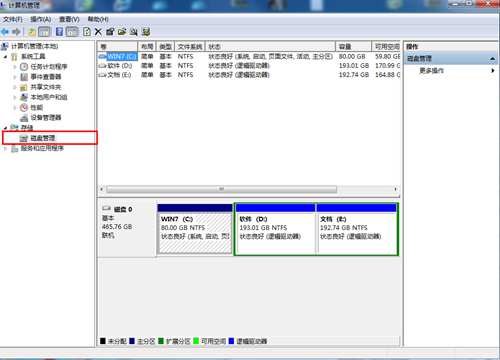
Task: Select 事件查看器 tree node
Action: pyautogui.click(x=46, y=77)
